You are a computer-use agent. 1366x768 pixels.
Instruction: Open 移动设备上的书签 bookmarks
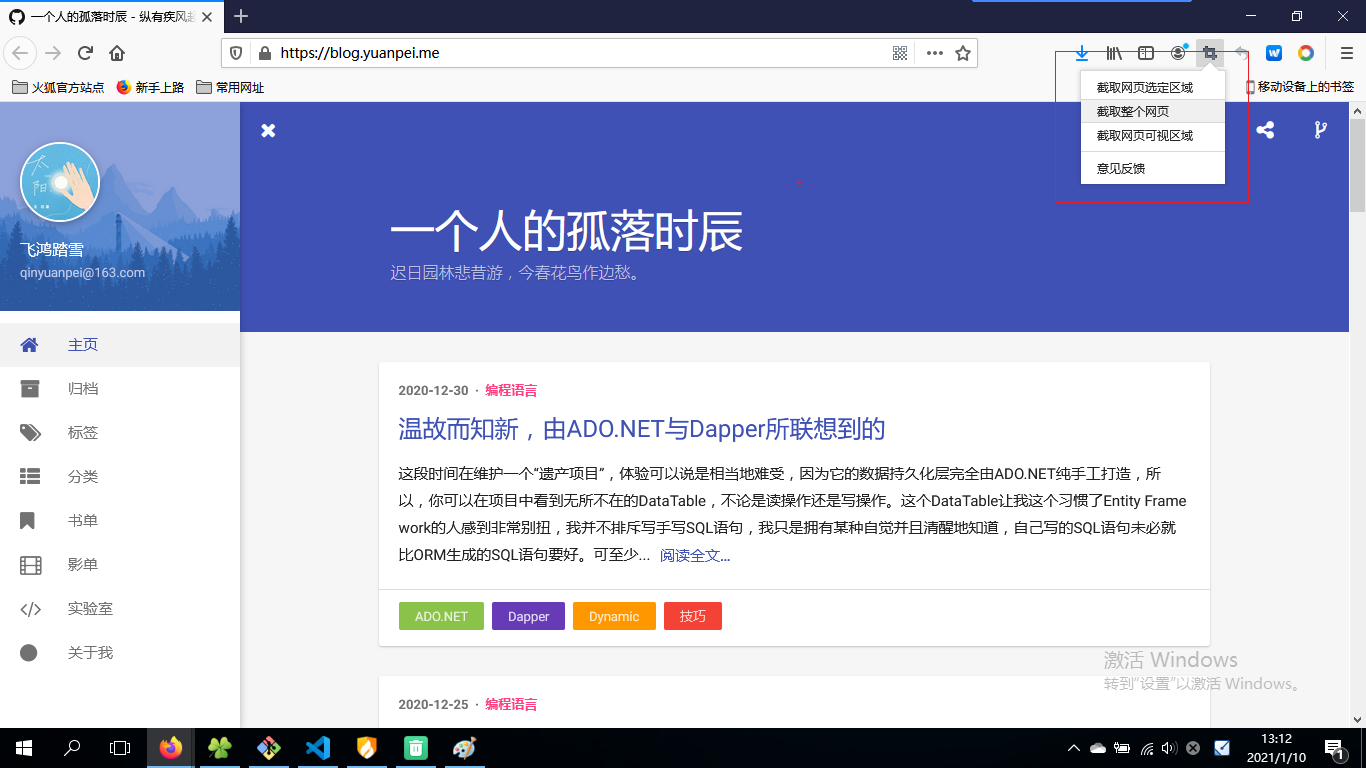pyautogui.click(x=1299, y=88)
